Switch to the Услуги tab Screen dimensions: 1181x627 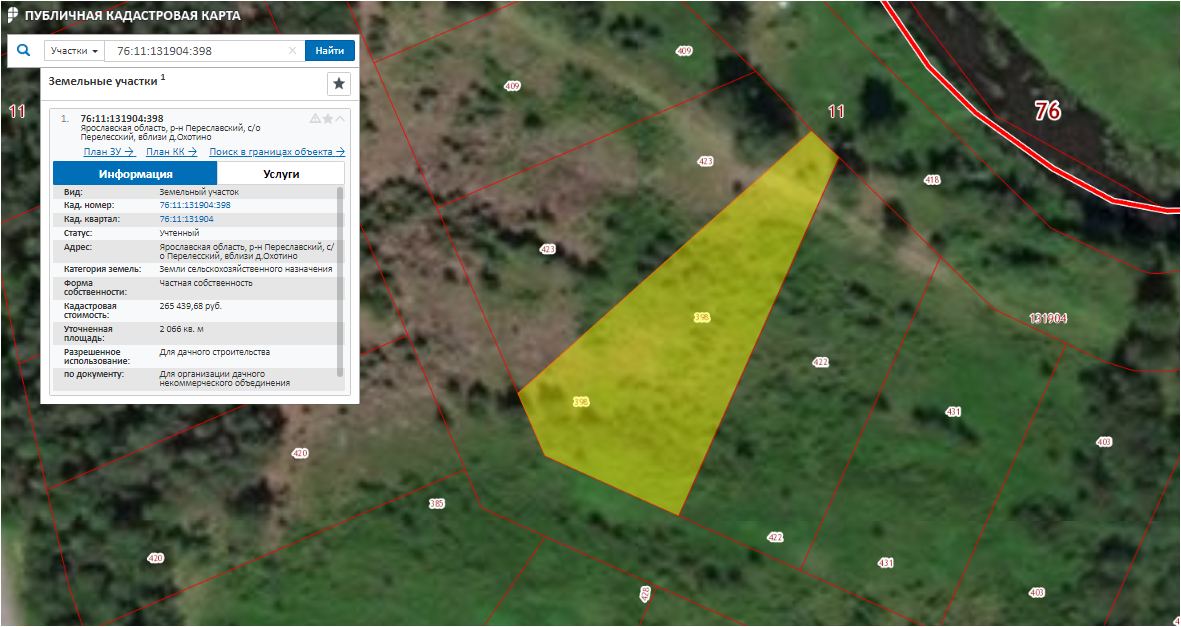281,173
